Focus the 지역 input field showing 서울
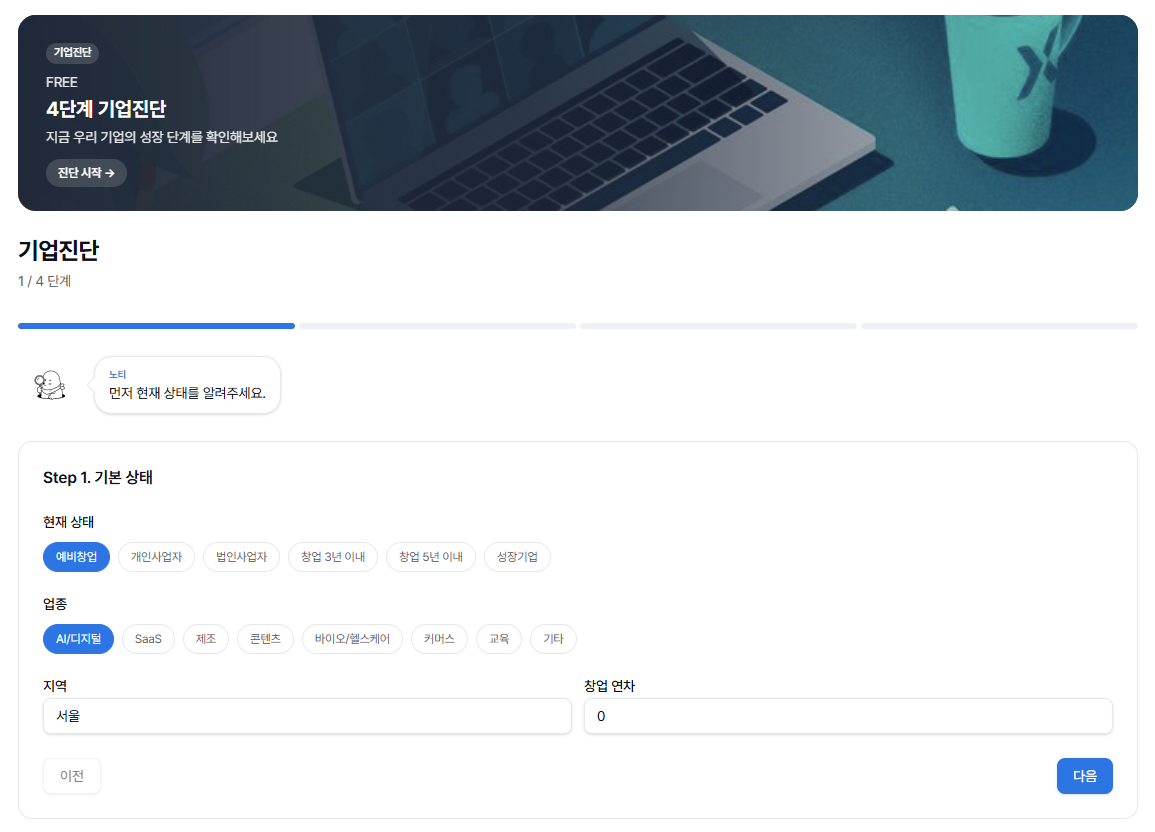Image resolution: width=1155 pixels, height=832 pixels. tap(307, 716)
